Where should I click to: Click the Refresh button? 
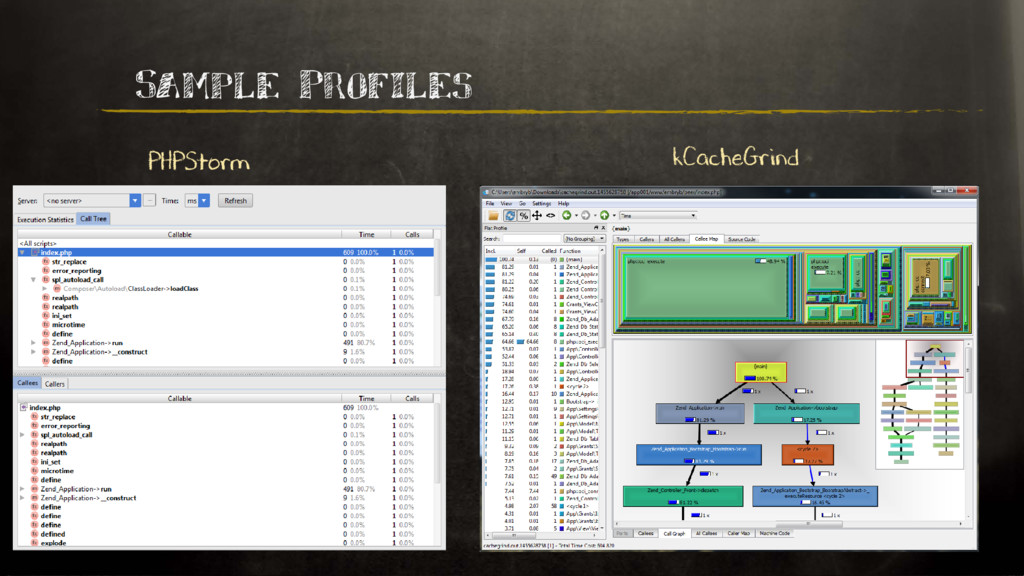tap(236, 200)
